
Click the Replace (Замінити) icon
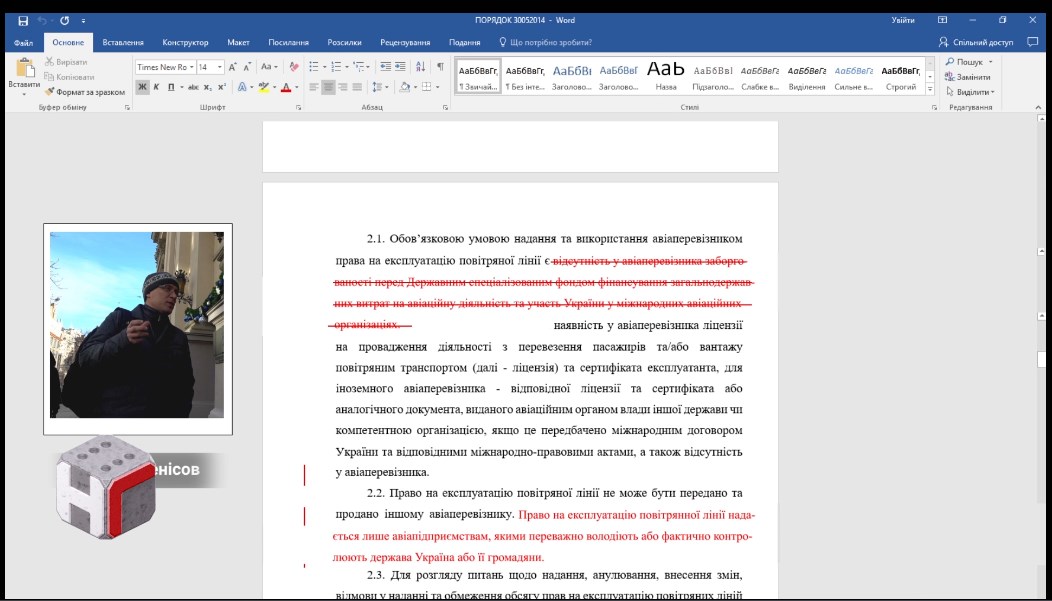pyautogui.click(x=949, y=77)
